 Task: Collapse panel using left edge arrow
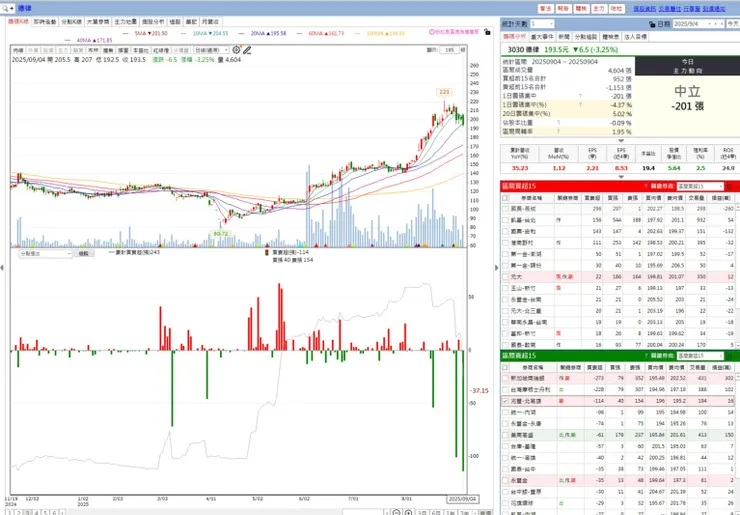2,268
